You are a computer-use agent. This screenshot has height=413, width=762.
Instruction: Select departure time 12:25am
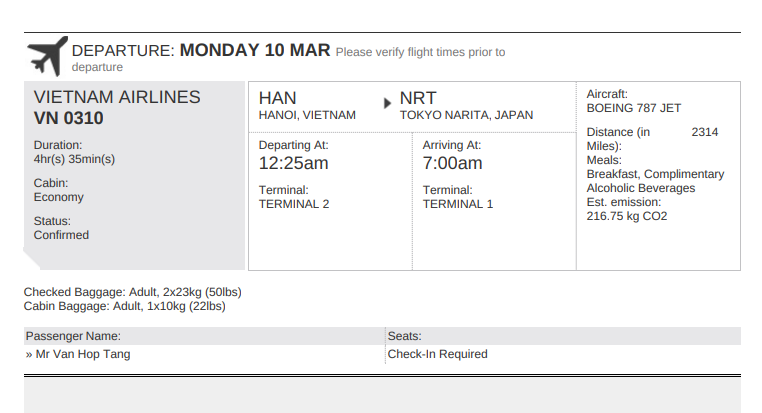293,163
